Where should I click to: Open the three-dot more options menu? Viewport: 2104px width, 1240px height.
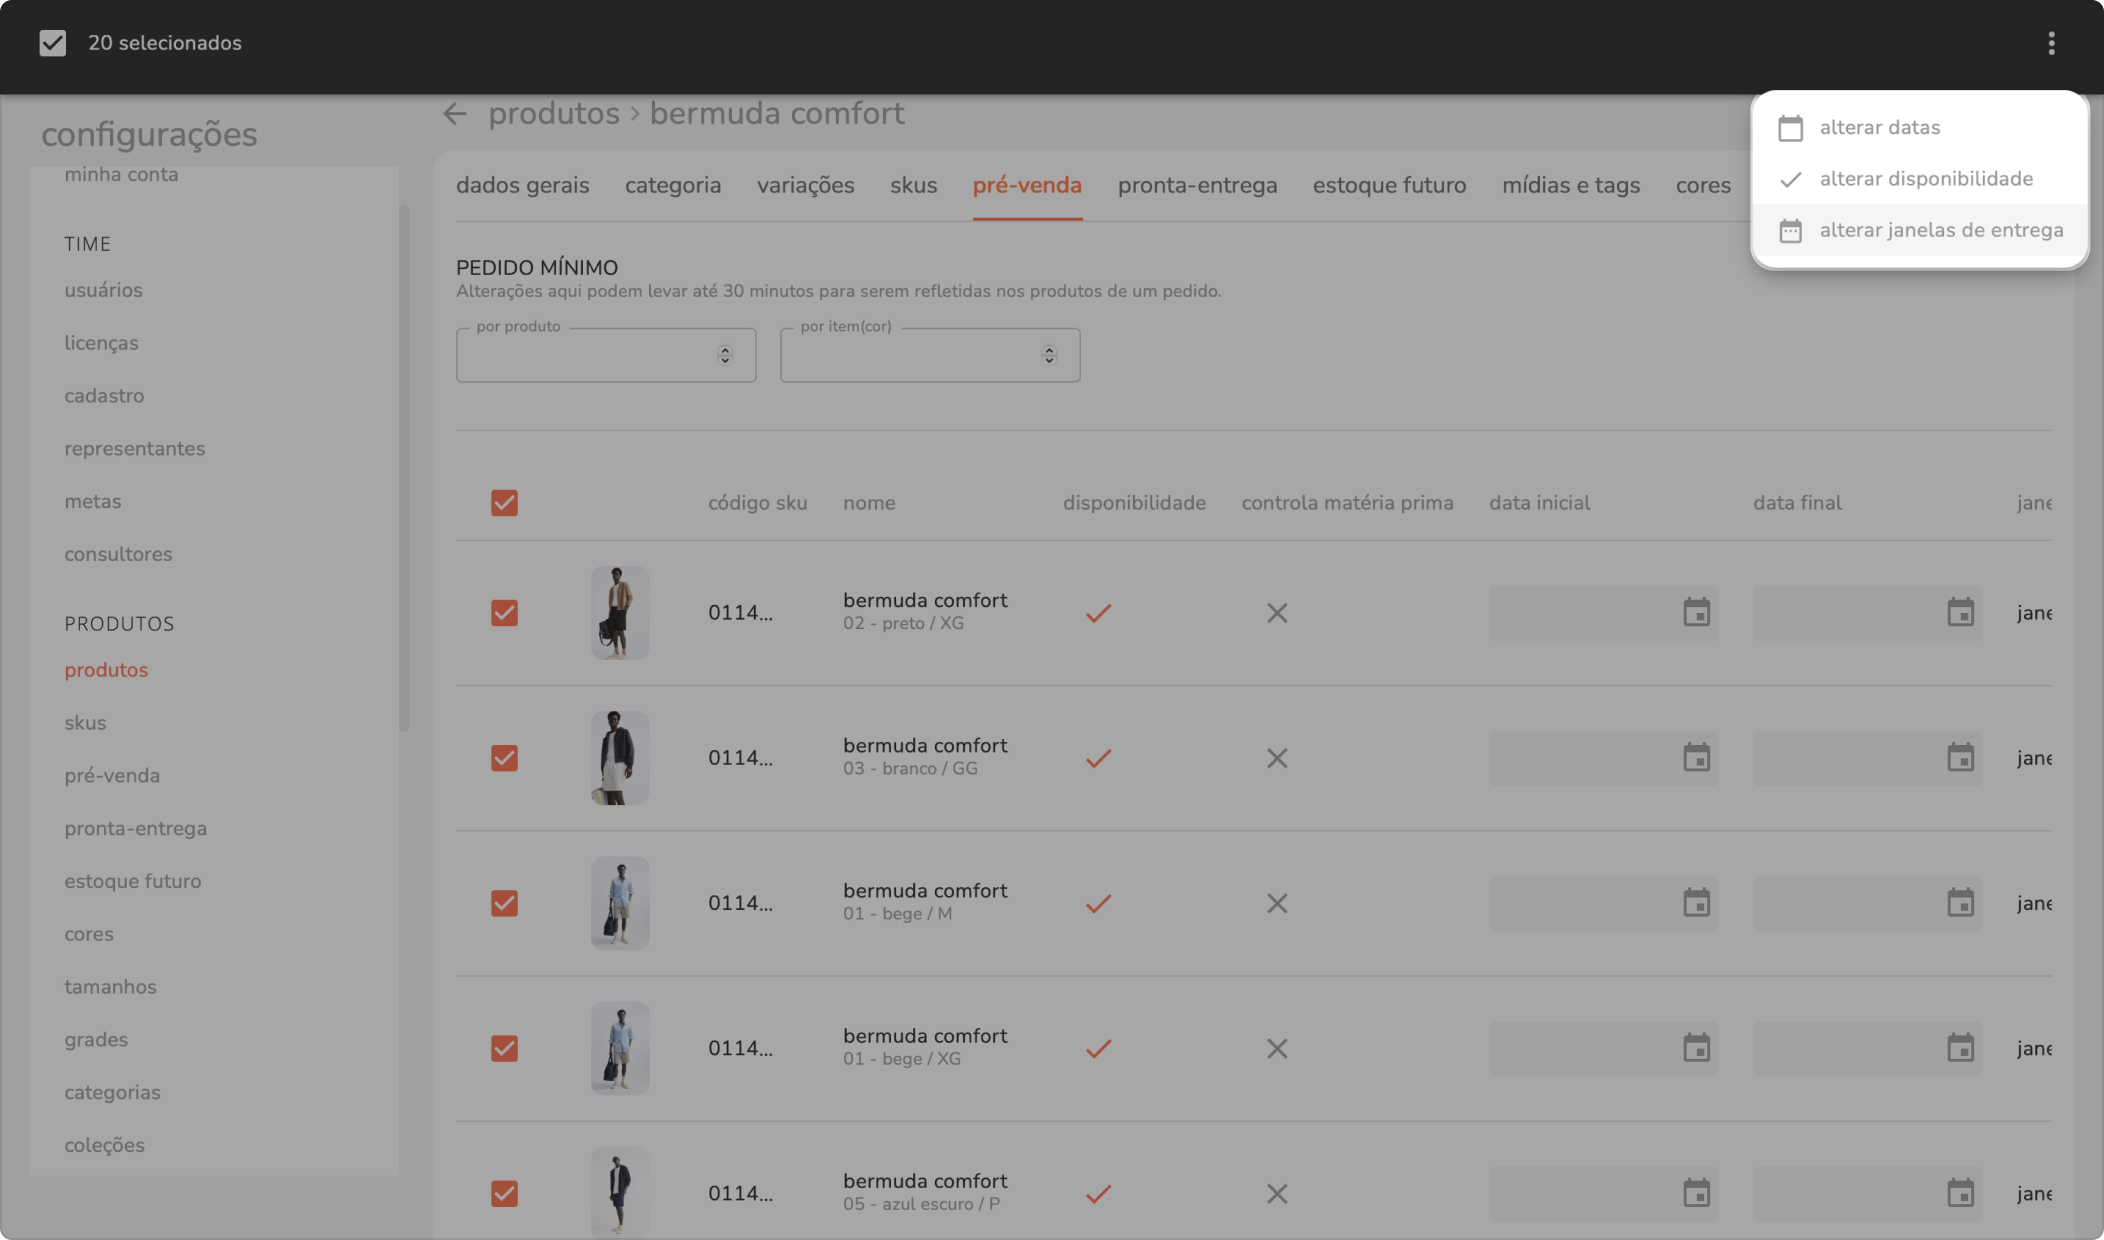2051,43
